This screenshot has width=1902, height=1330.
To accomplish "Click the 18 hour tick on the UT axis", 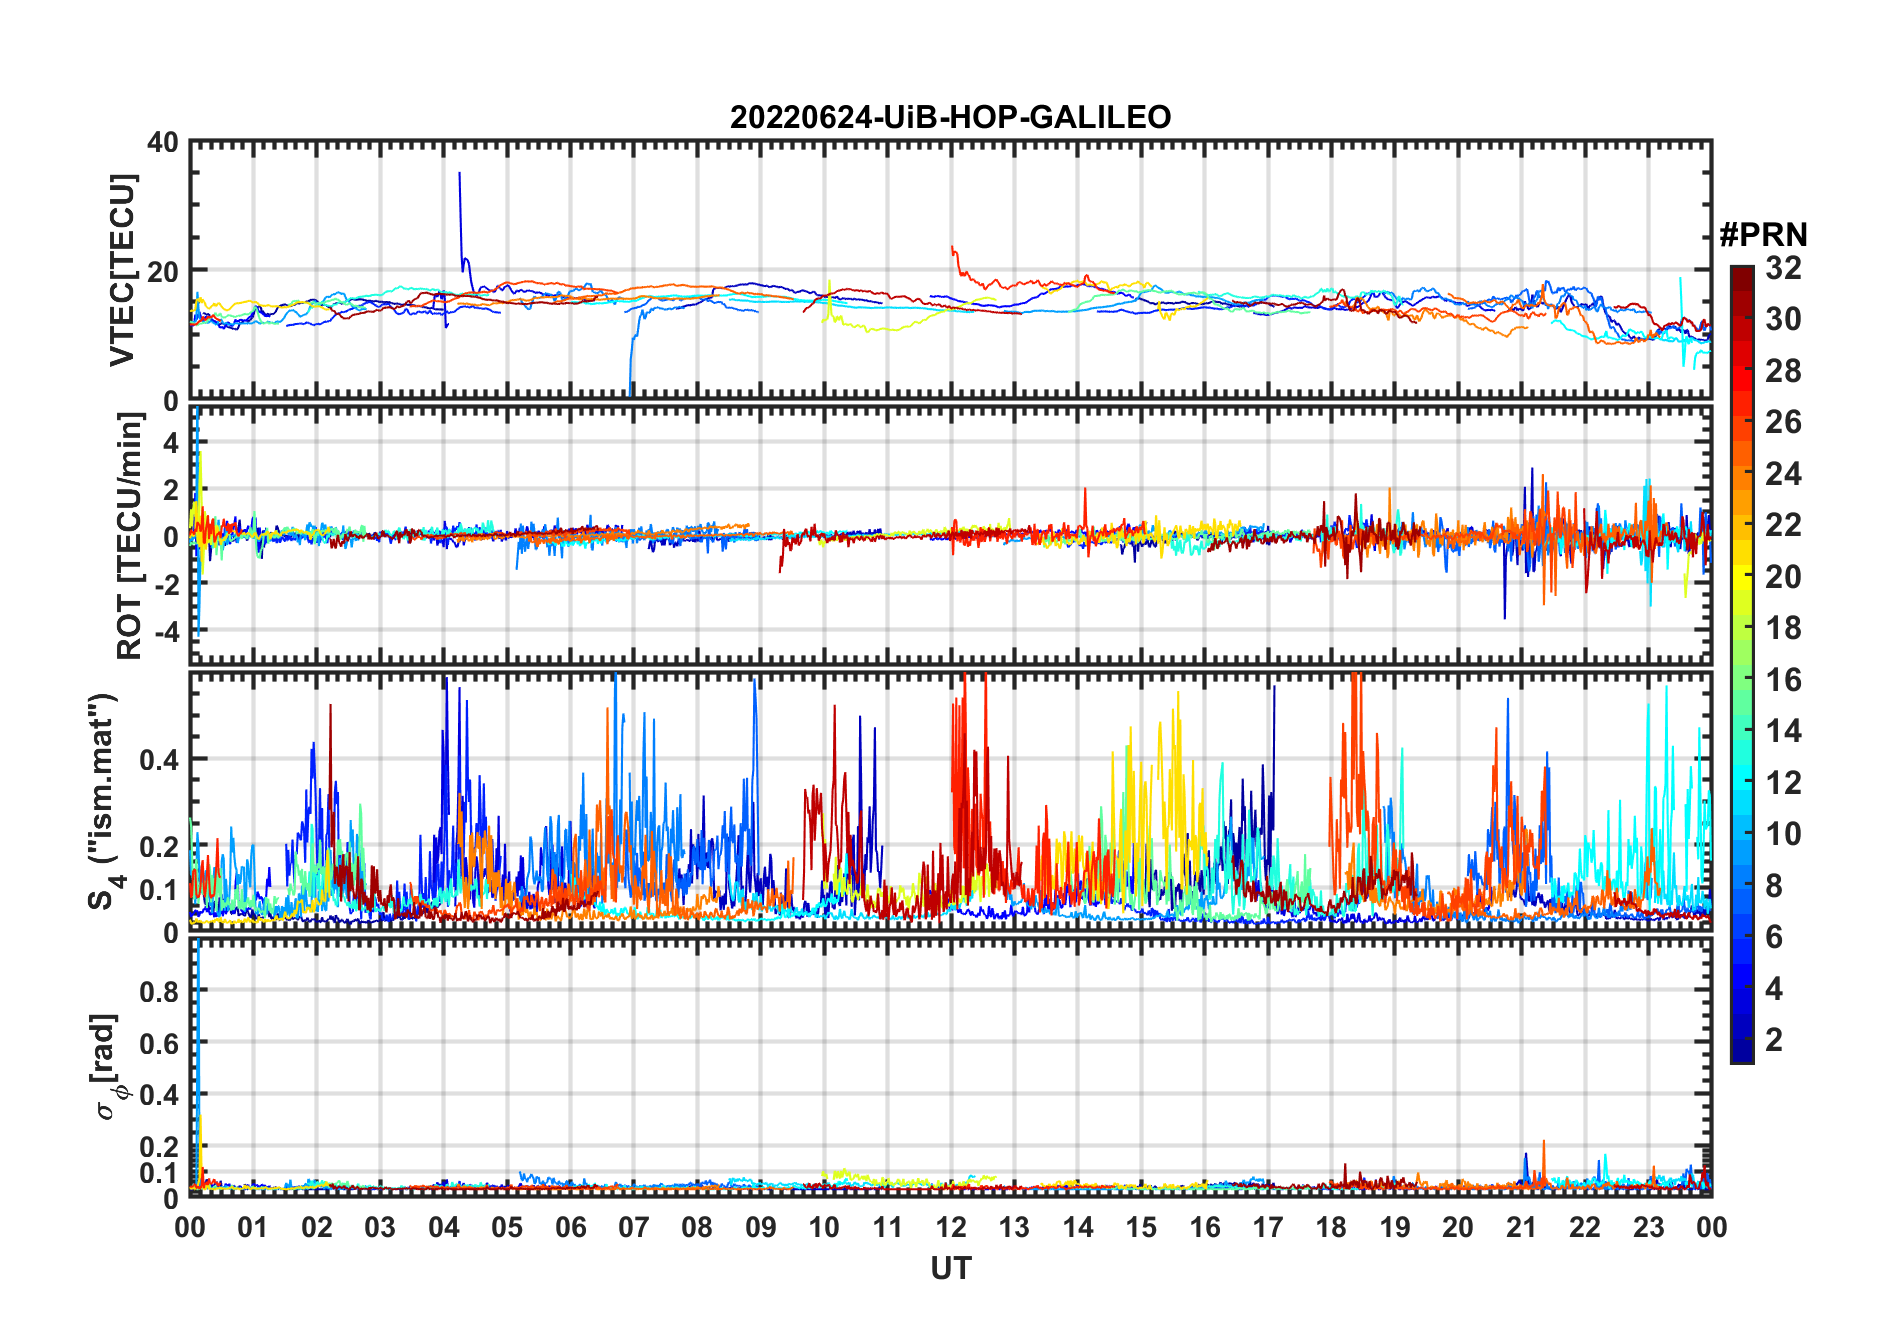I will coord(1331,1227).
